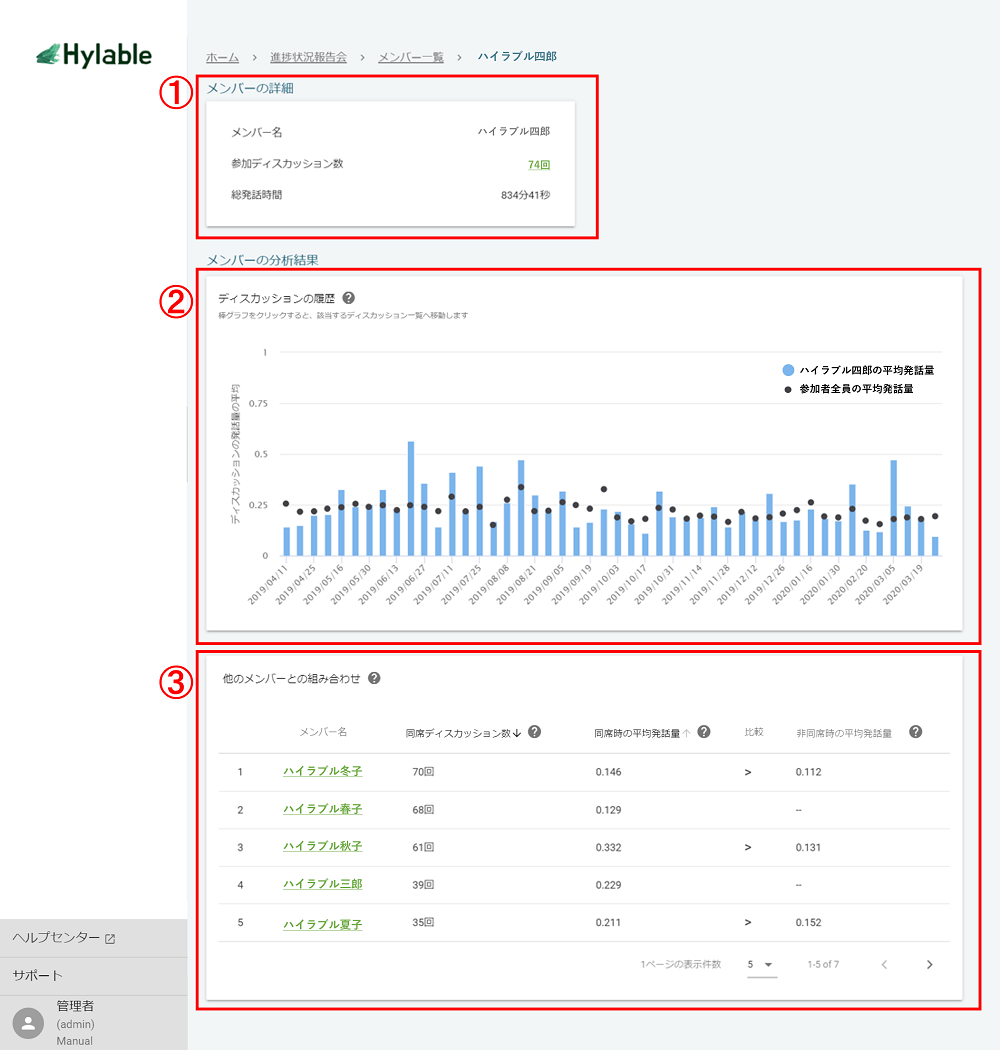Go to next page of member table
The image size is (1000, 1050).
pyautogui.click(x=929, y=965)
